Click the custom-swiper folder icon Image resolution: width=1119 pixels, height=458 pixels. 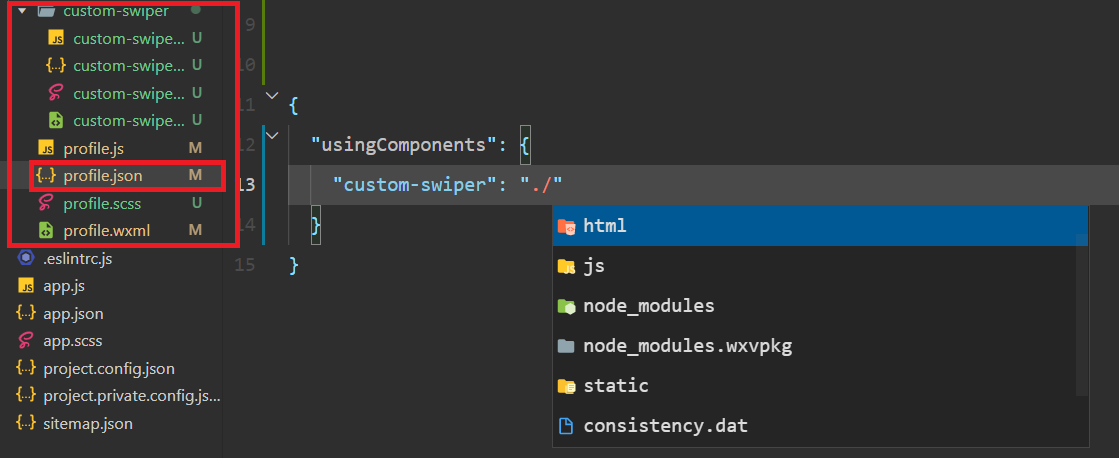(46, 11)
